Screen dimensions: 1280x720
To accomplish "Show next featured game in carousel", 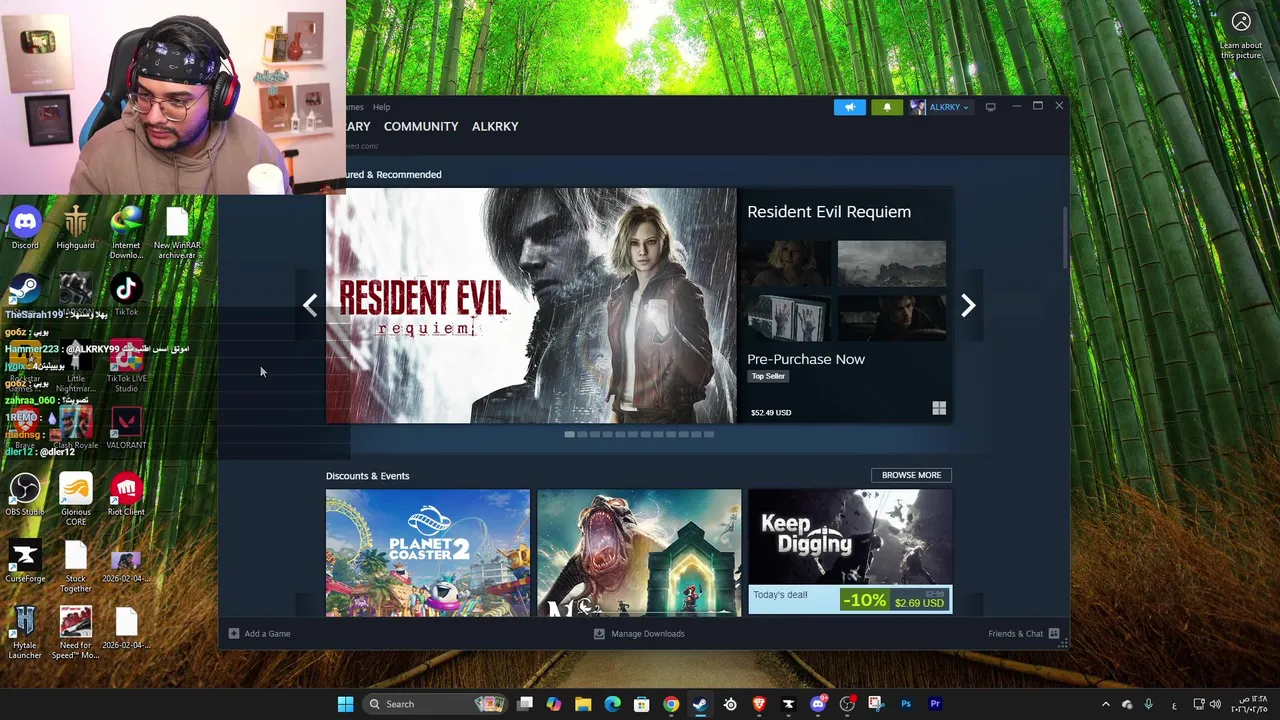I will click(968, 305).
